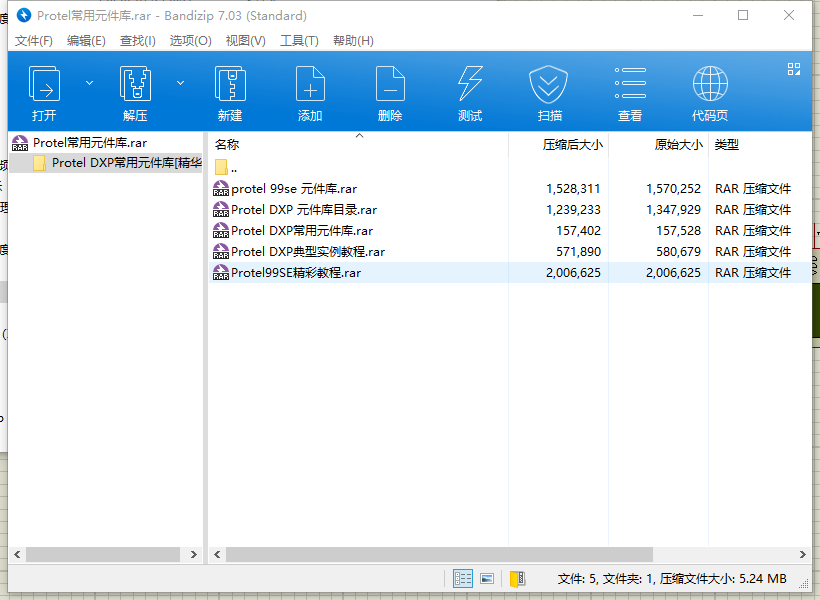Minimize the Bandizip window

[x=697, y=15]
